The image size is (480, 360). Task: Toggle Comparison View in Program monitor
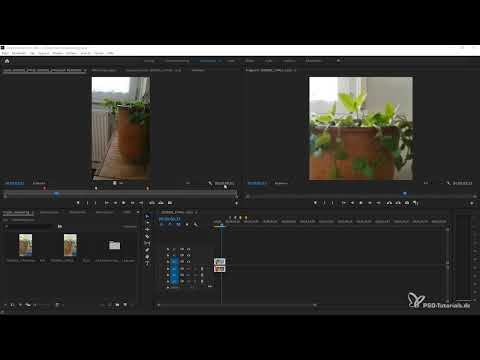[415, 203]
